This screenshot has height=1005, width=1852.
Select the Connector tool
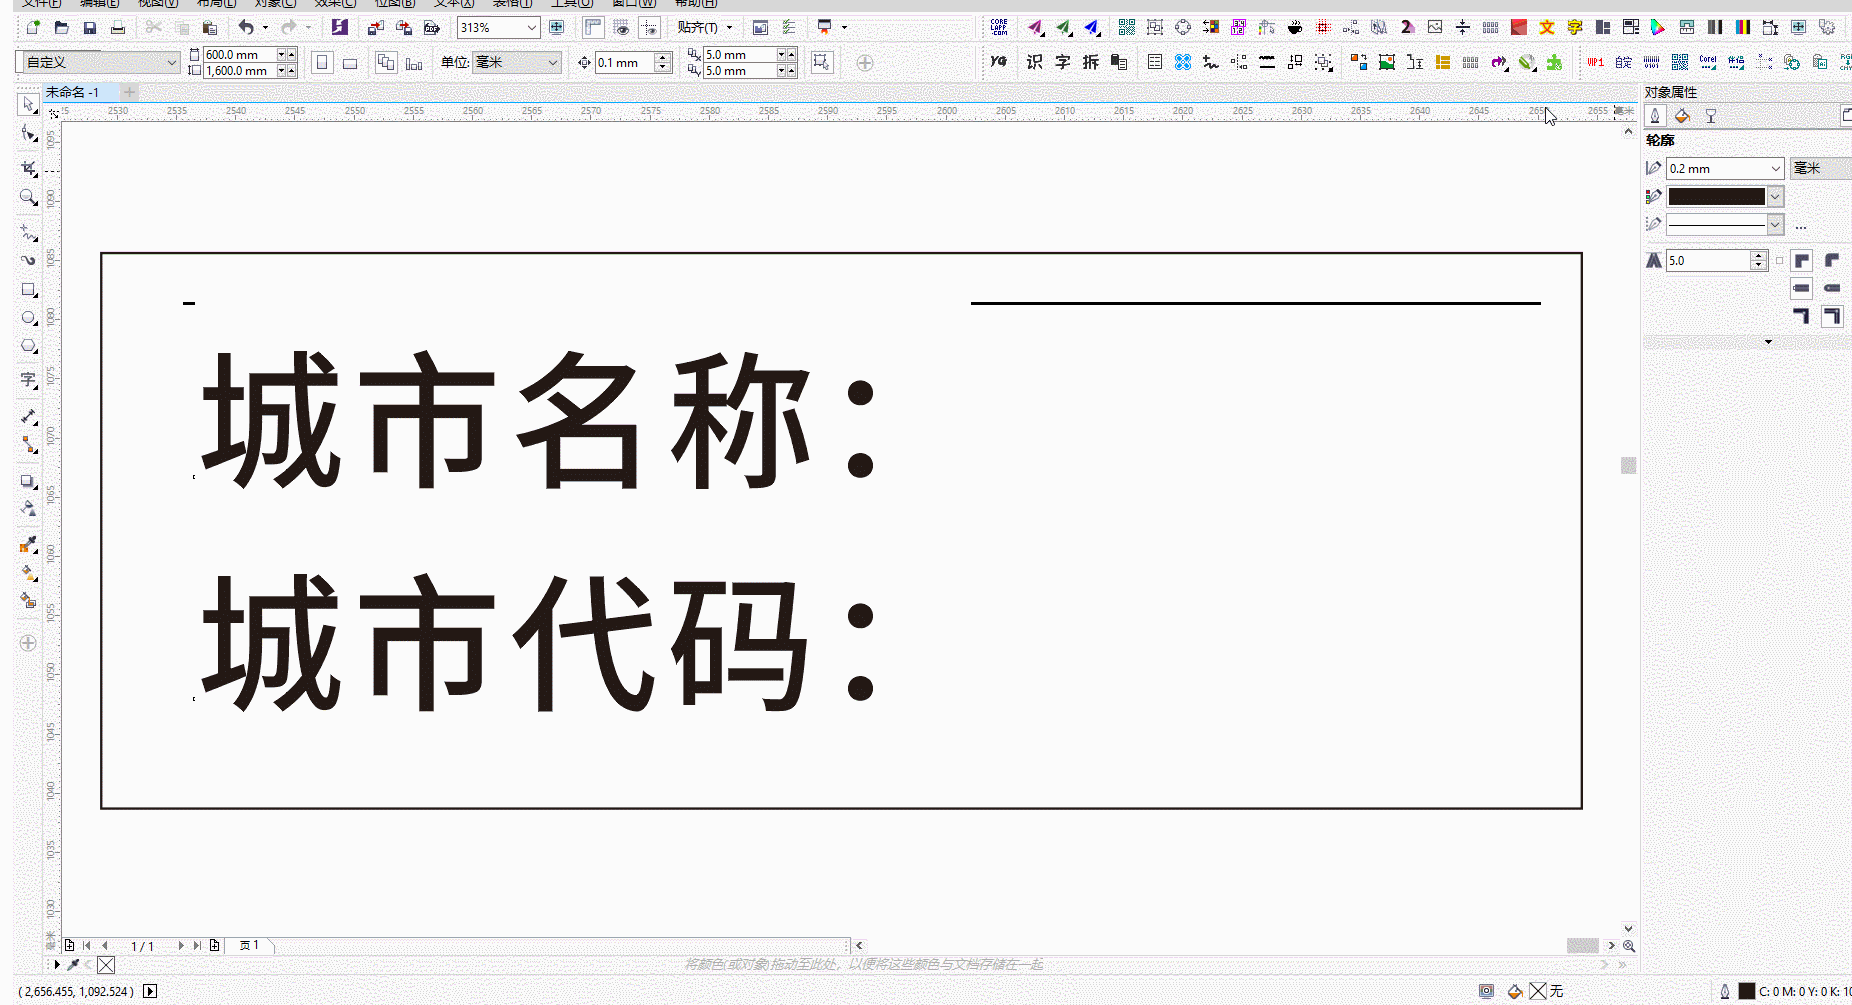click(28, 445)
